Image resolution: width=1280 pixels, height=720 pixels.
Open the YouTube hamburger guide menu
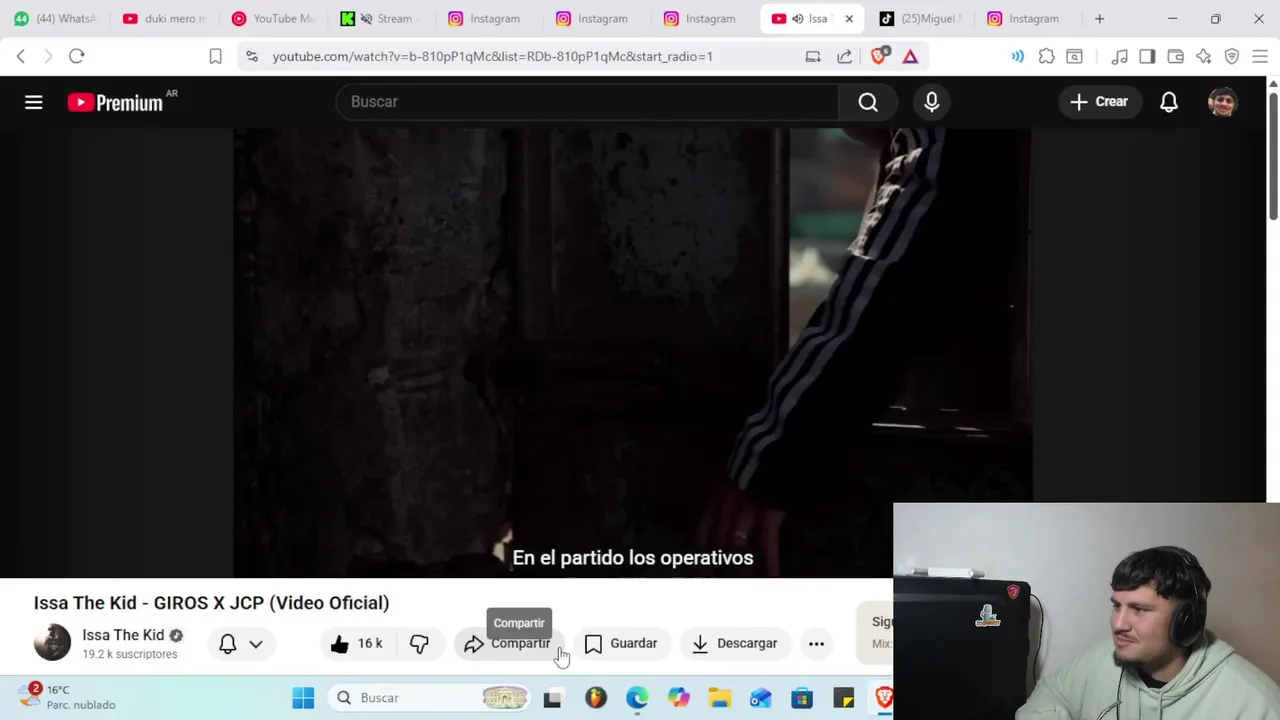click(x=33, y=102)
